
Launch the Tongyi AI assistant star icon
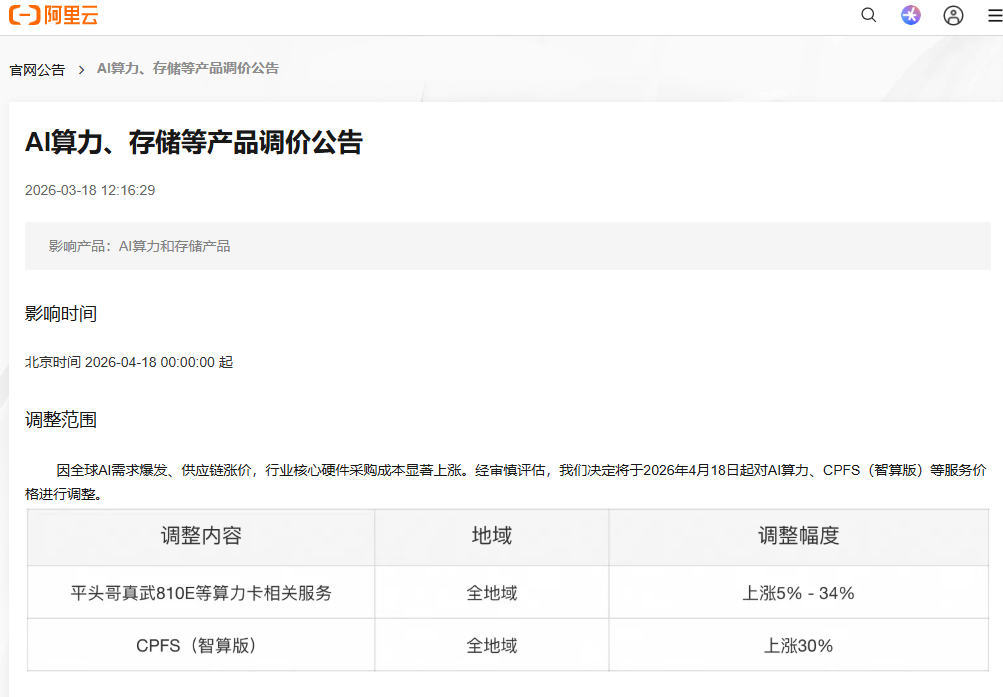pos(910,15)
